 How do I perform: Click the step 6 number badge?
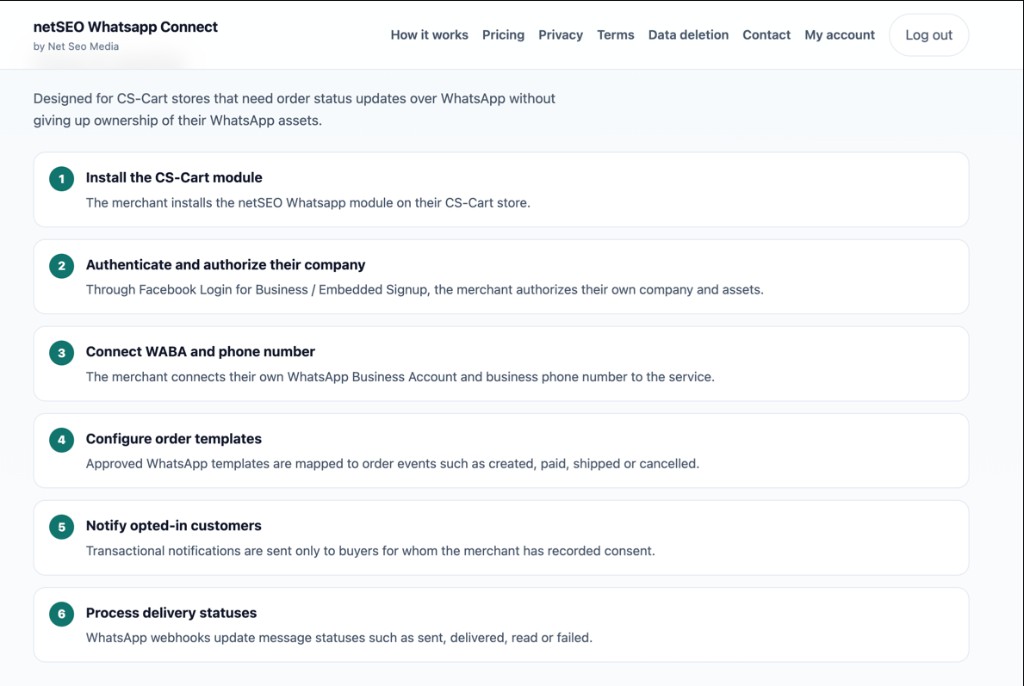pyautogui.click(x=61, y=613)
